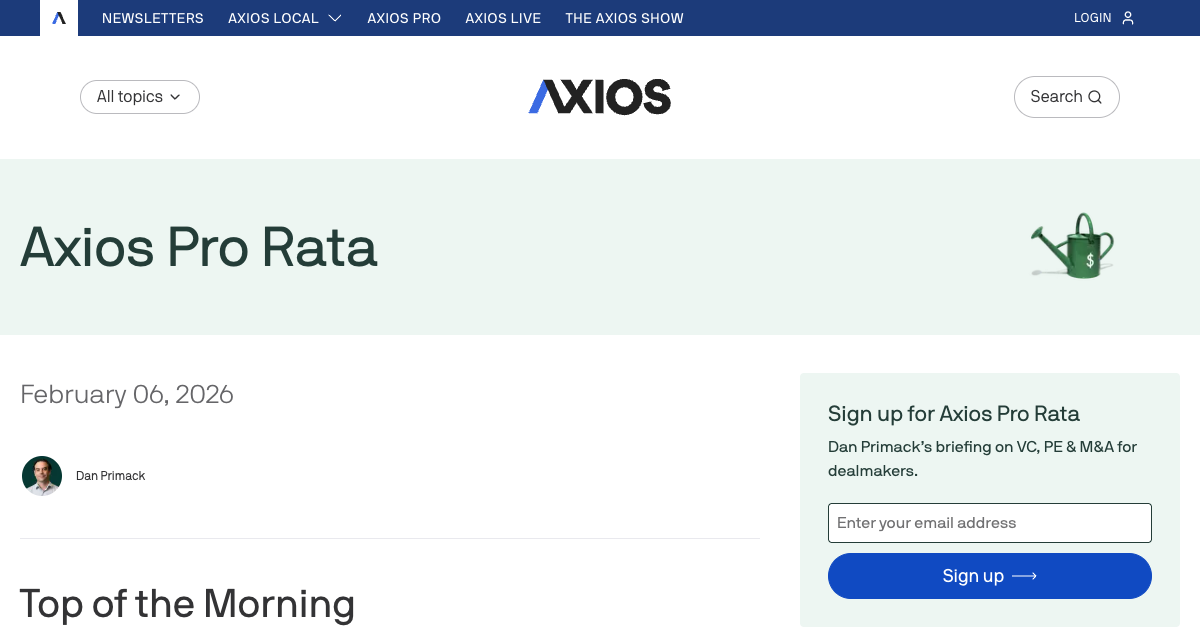Click Dan Primack's profile avatar
The width and height of the screenshot is (1200, 630).
click(41, 475)
